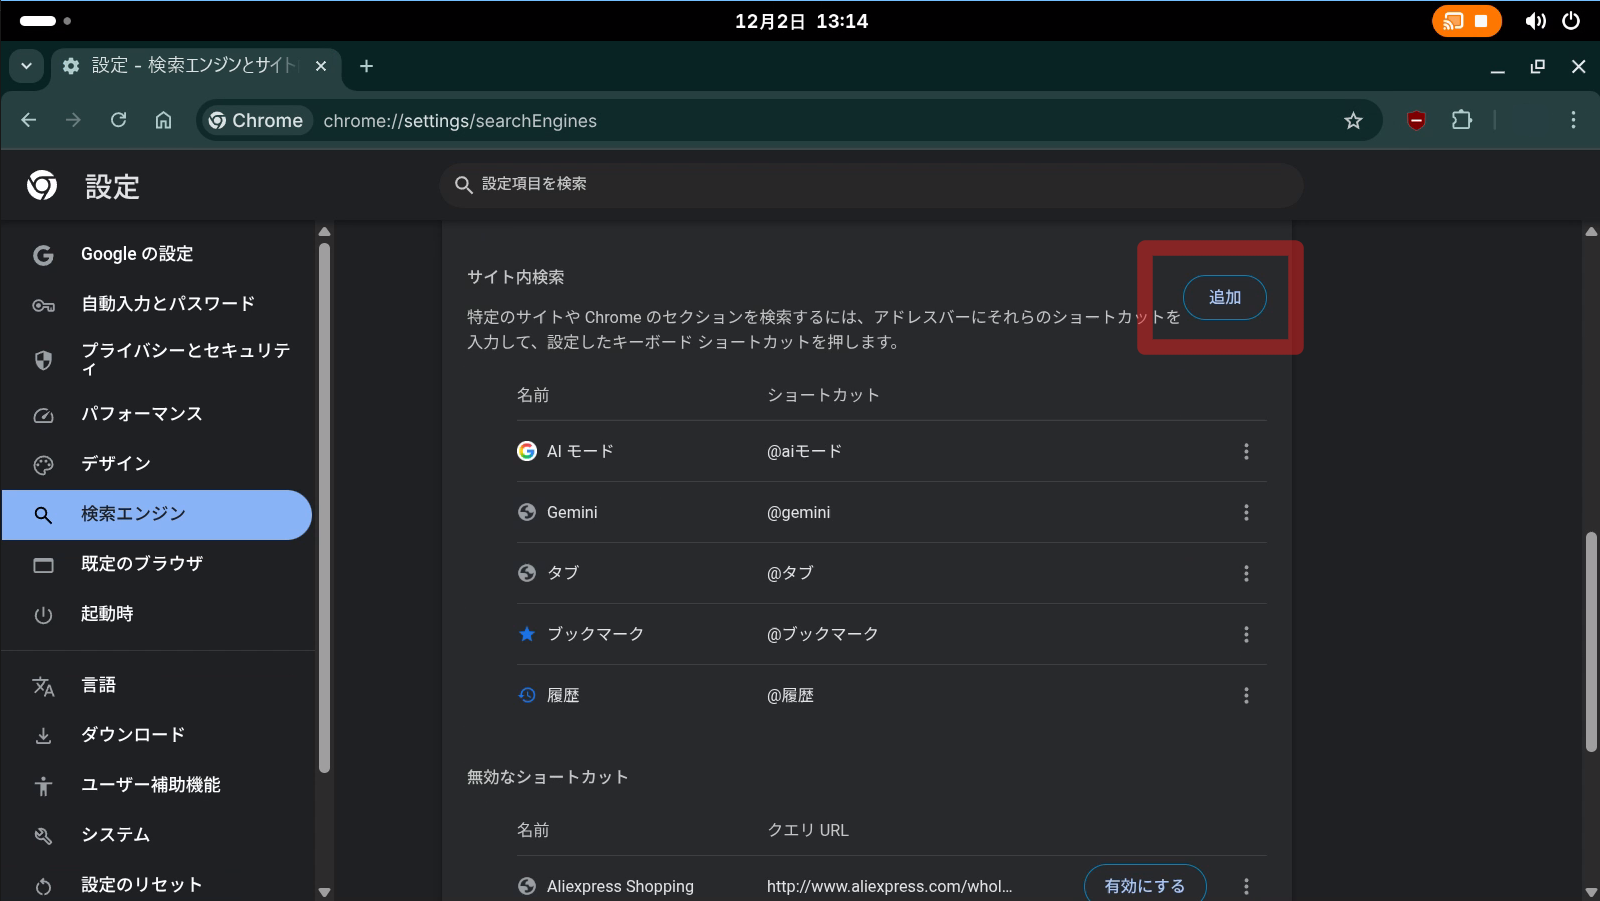Reload the page with the refresh icon
1600x901 pixels.
(118, 120)
